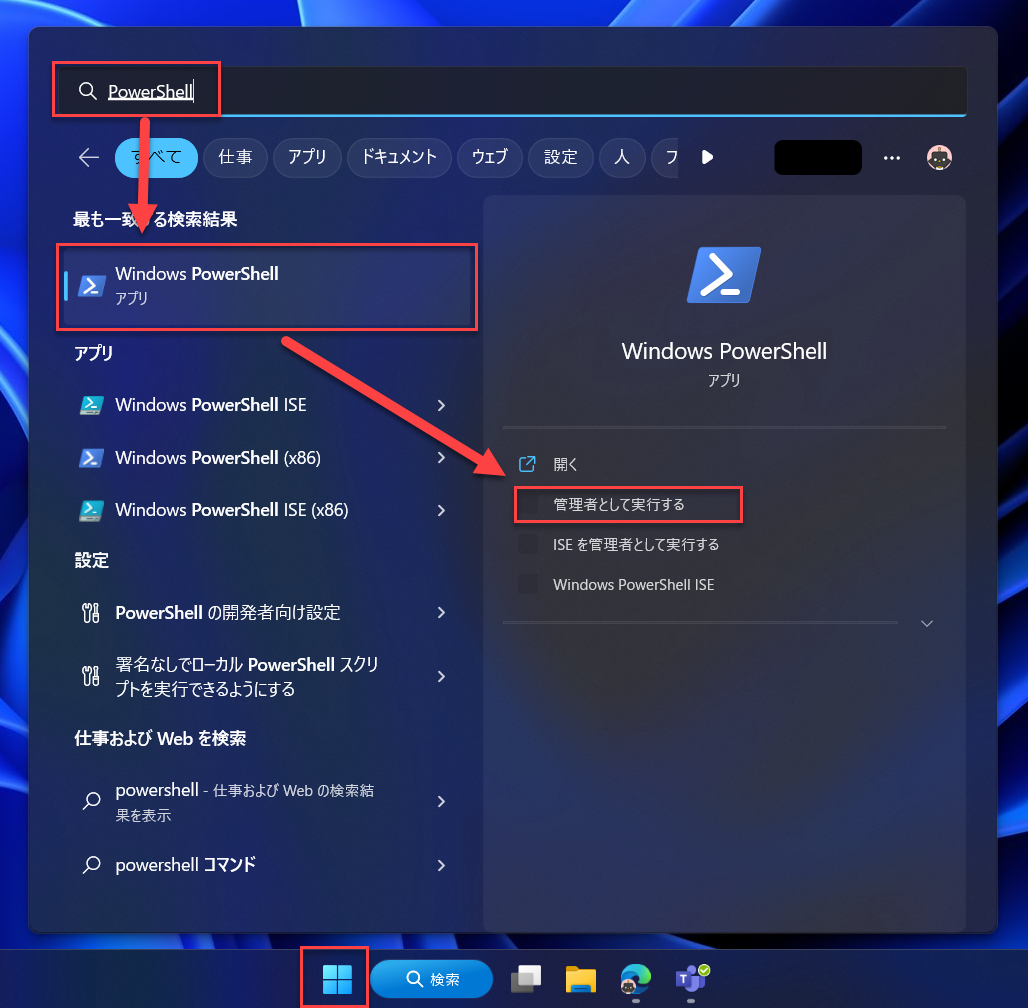
Task: Click into the PowerShell search text field
Action: pyautogui.click(x=511, y=91)
